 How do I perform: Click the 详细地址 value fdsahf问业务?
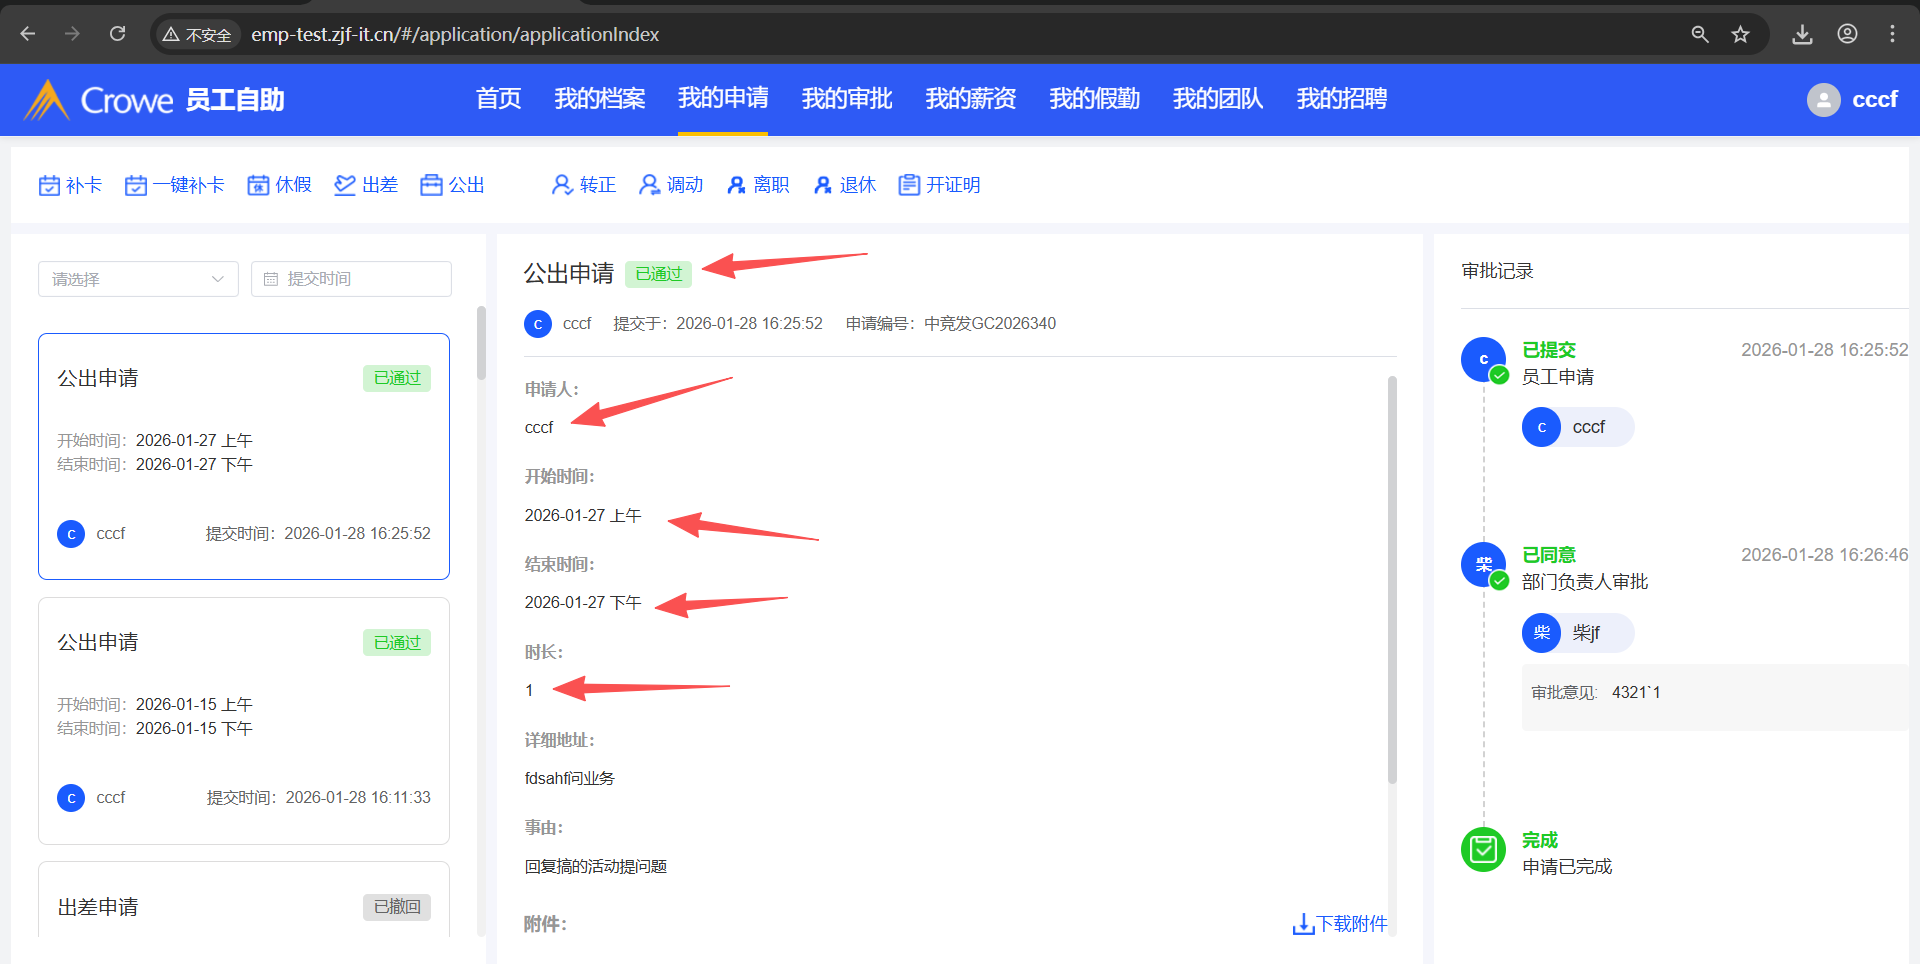click(570, 778)
